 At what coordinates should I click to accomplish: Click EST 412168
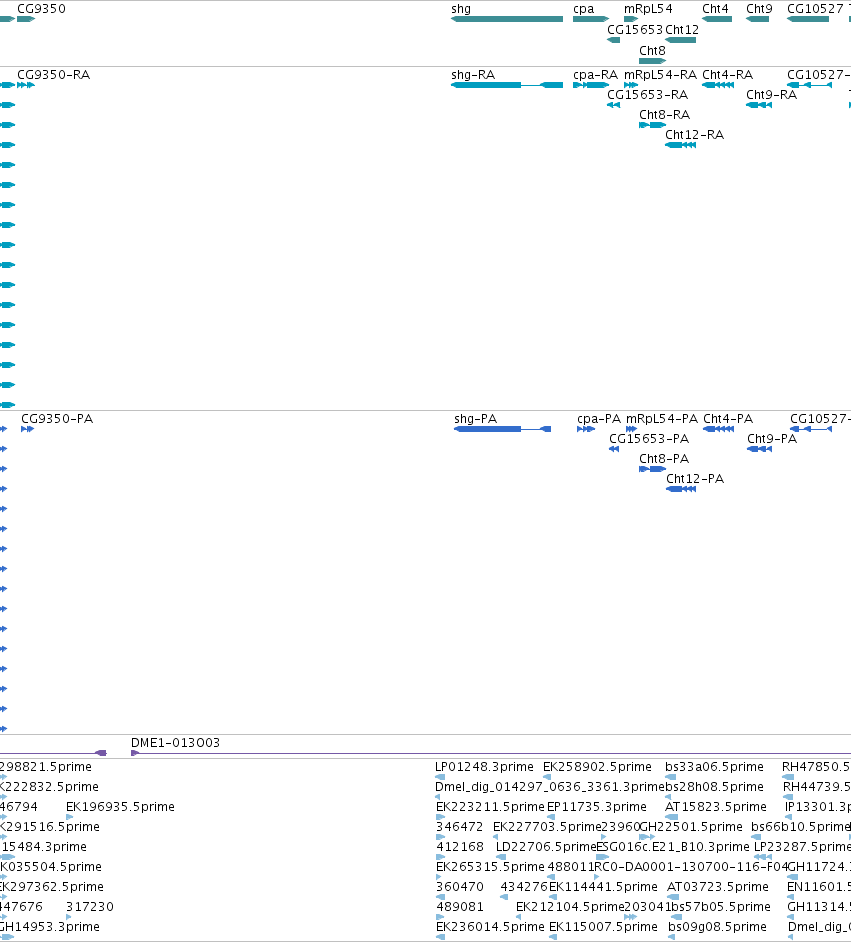[459, 847]
